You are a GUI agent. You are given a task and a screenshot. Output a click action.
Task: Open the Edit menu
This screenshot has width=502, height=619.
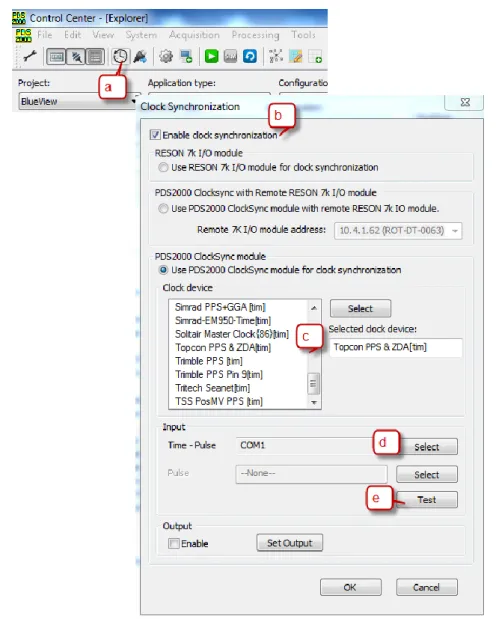coord(73,35)
